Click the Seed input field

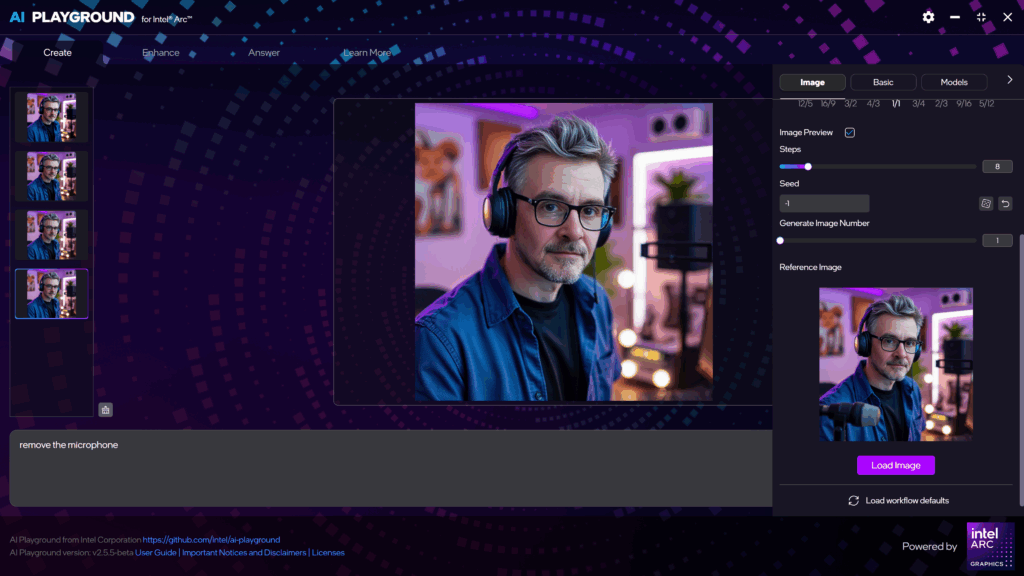[824, 204]
